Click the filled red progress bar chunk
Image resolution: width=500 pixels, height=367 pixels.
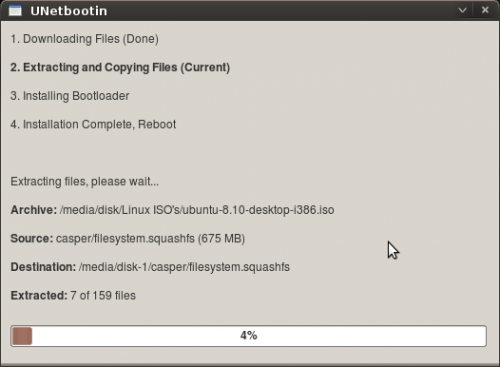pyautogui.click(x=22, y=336)
